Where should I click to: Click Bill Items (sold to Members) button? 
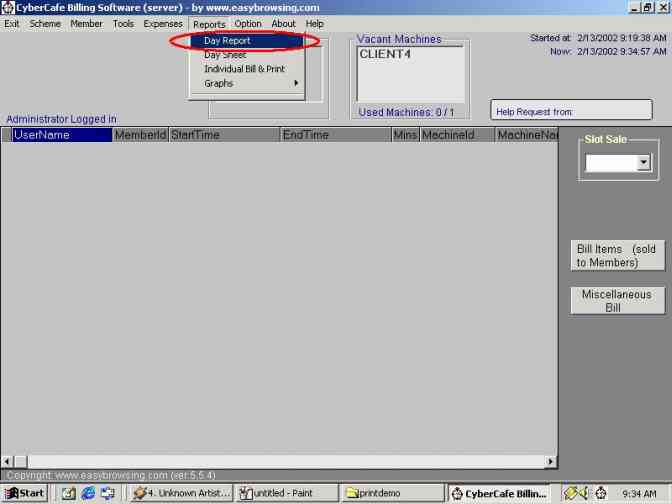617,256
